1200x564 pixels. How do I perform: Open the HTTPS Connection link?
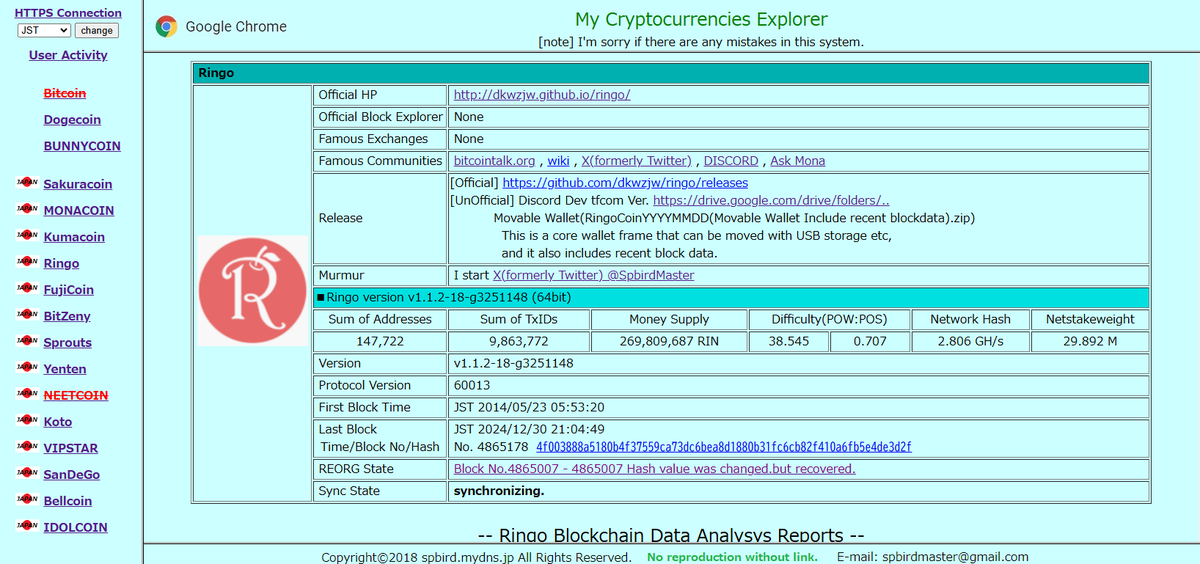[68, 13]
